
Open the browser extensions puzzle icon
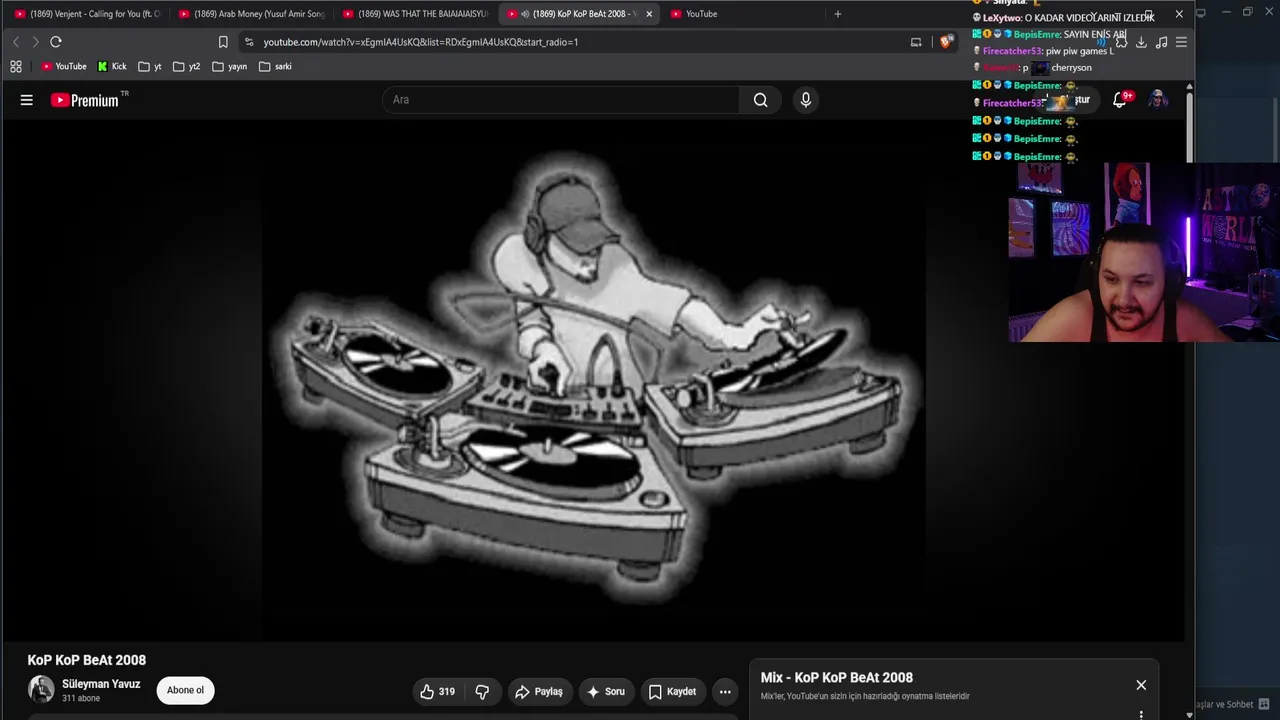point(1121,42)
